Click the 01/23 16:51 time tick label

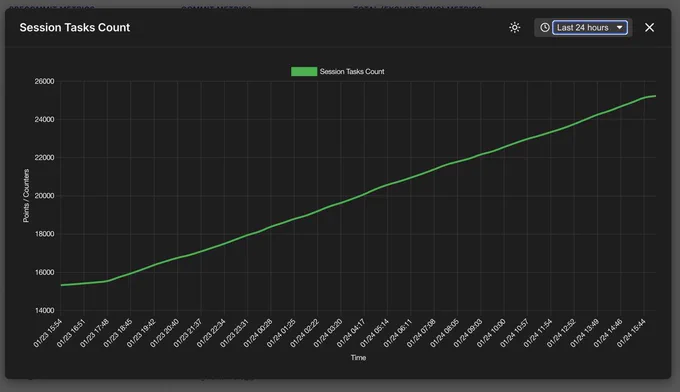click(x=71, y=333)
